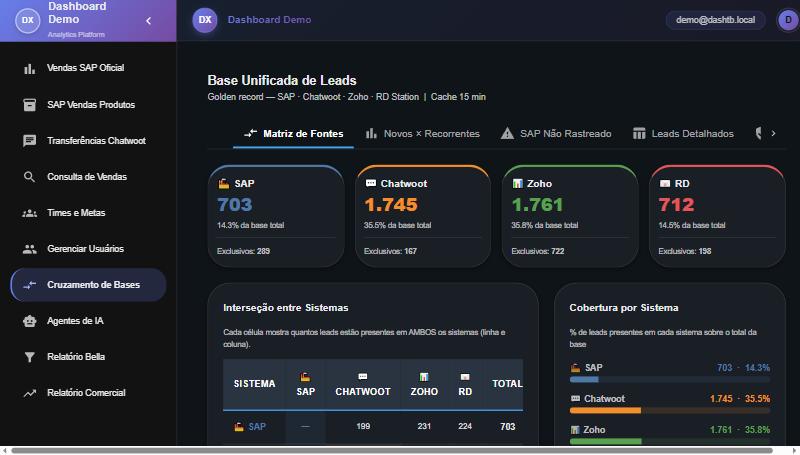Click the Chatwoot icon in the table header
Viewport: 800px width, 455px height.
[x=363, y=377]
